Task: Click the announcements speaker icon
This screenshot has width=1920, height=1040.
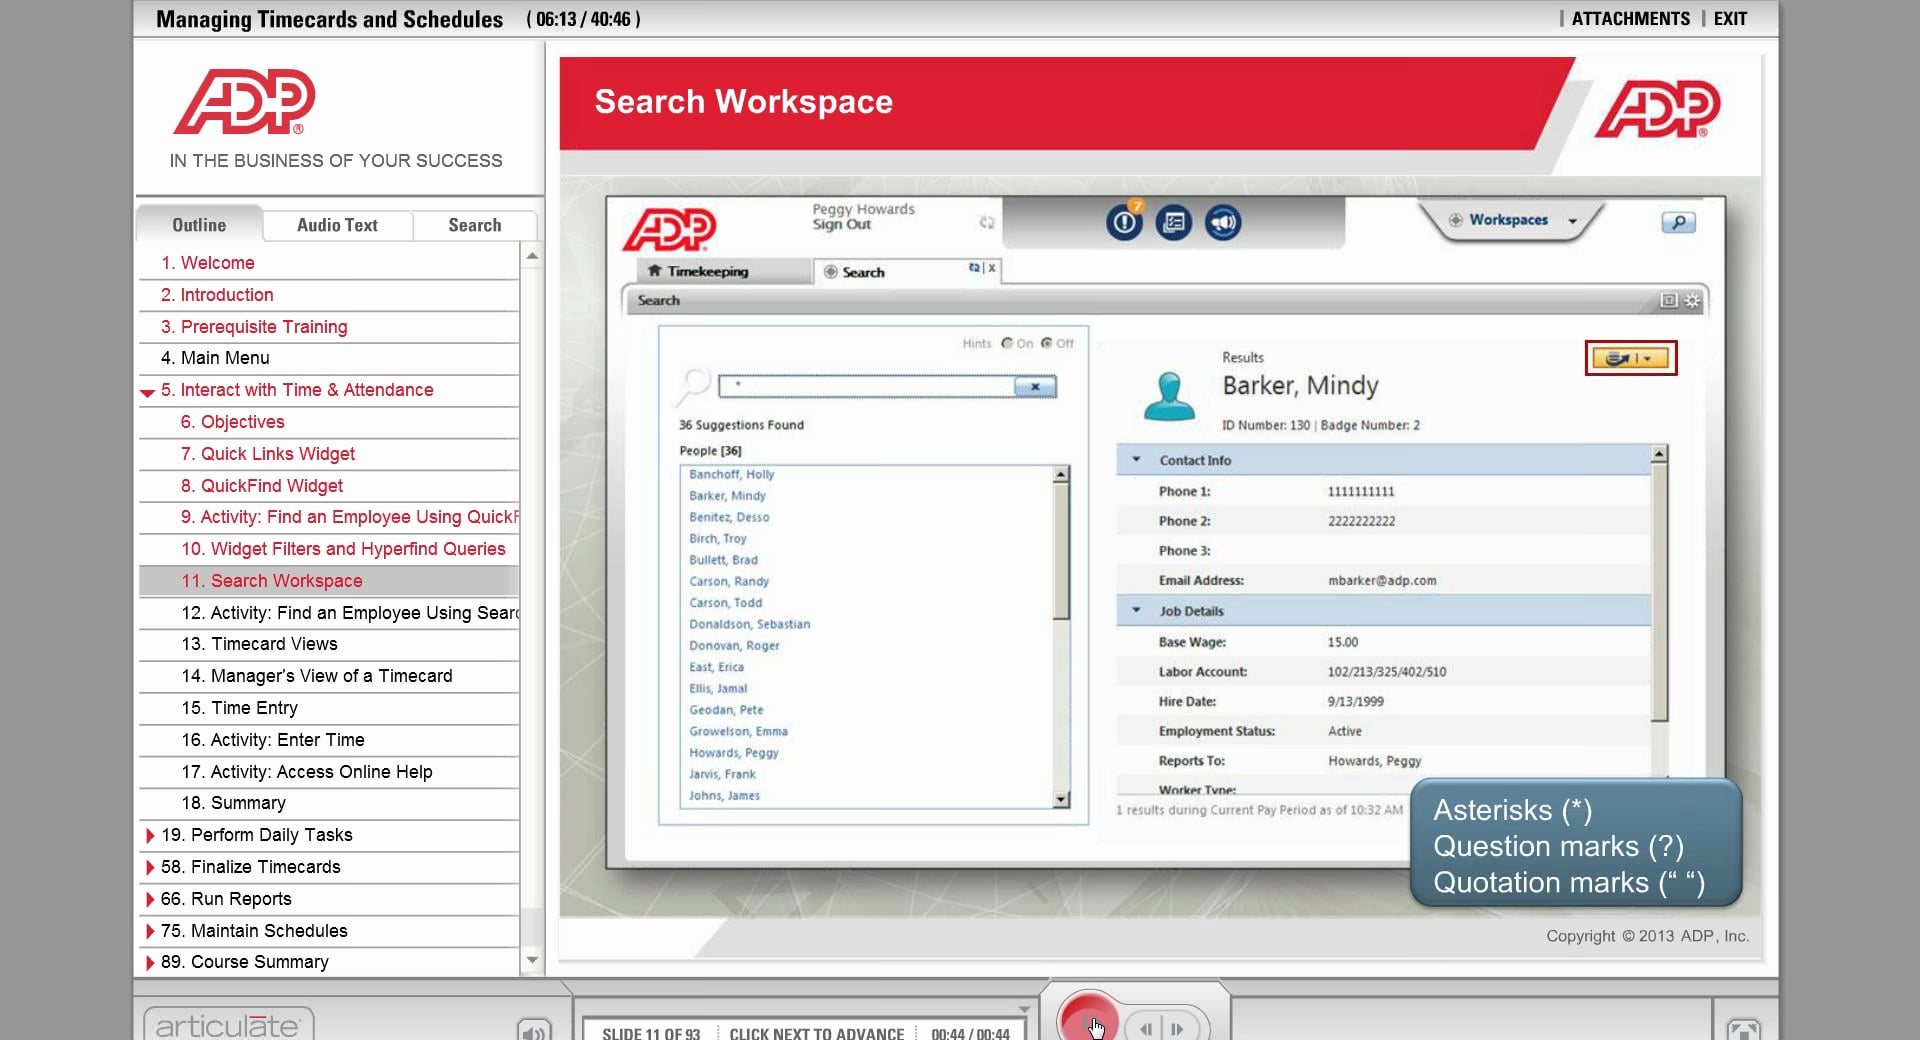Action: [x=1224, y=222]
